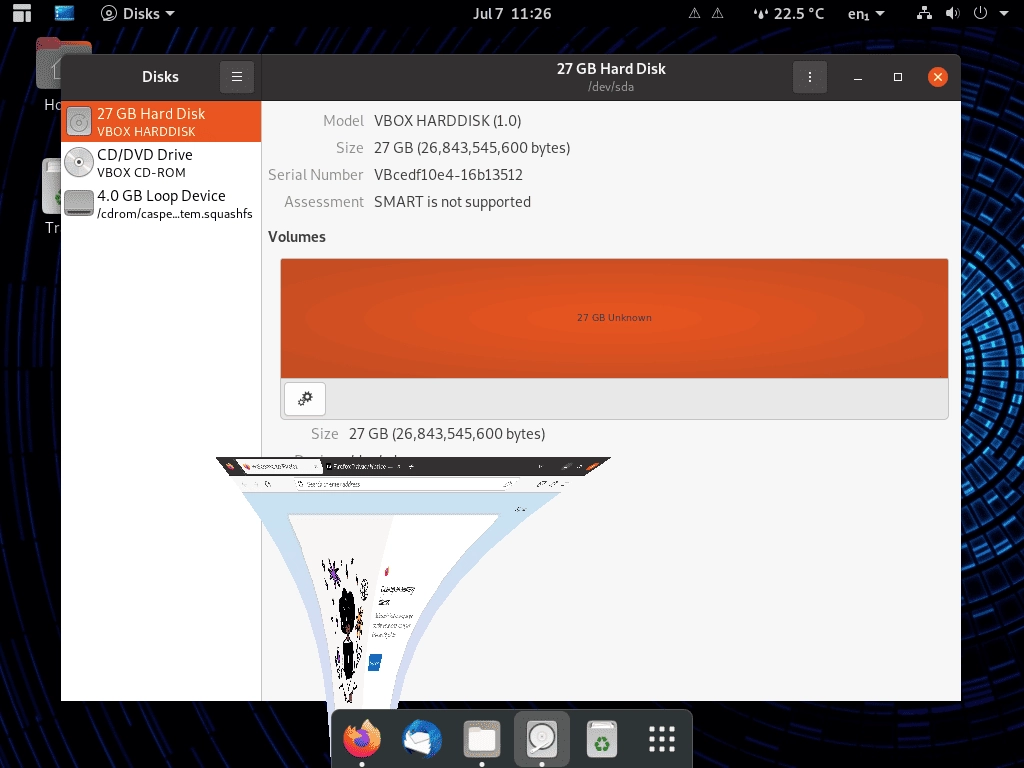Viewport: 1024px width, 768px height.
Task: Expand the system menu arrow
Action: tap(1004, 13)
